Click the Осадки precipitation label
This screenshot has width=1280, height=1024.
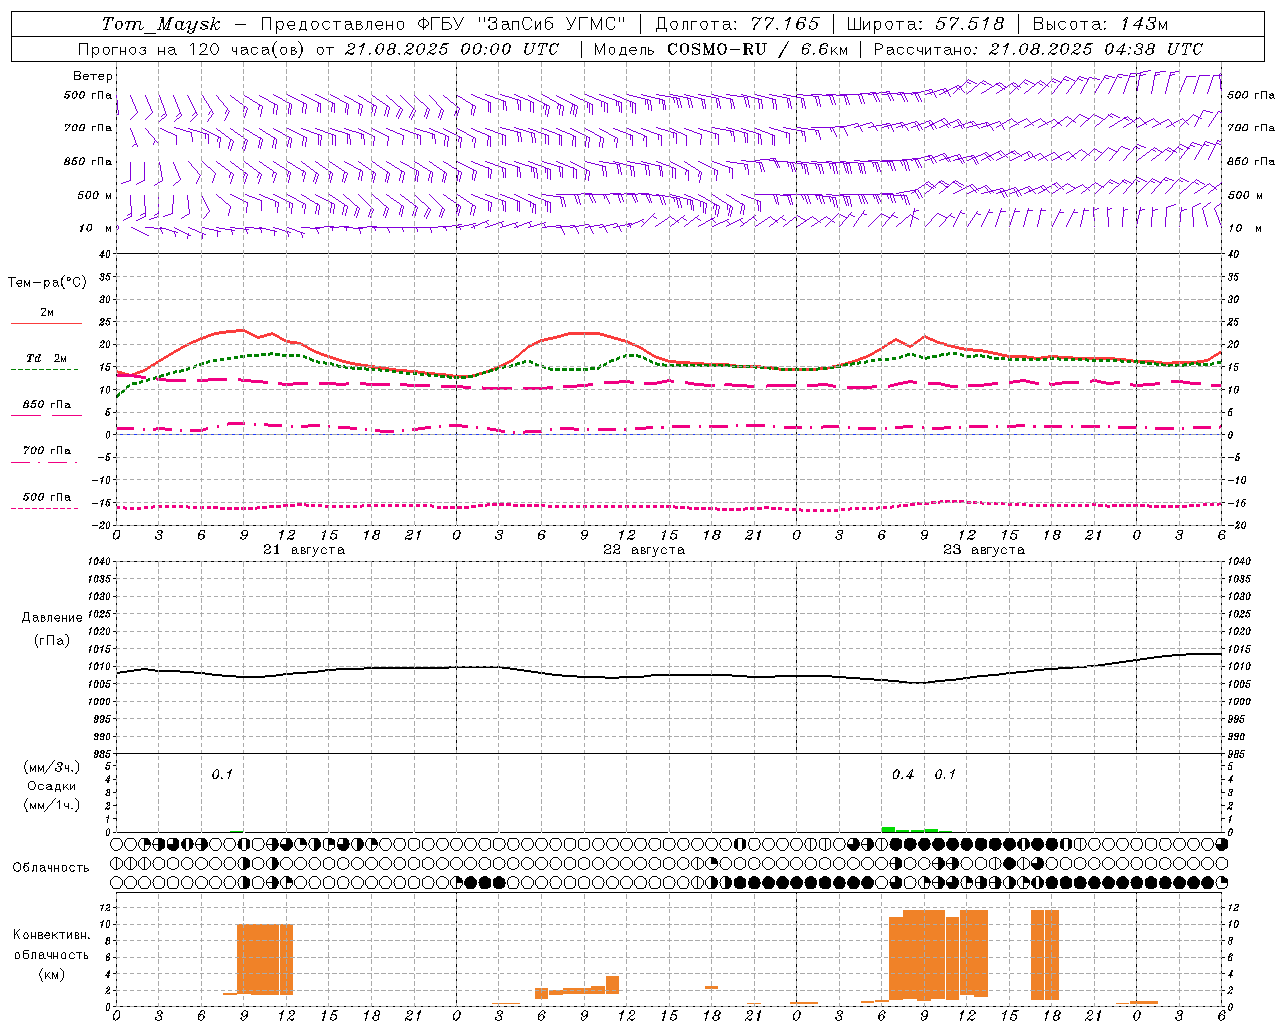point(52,786)
